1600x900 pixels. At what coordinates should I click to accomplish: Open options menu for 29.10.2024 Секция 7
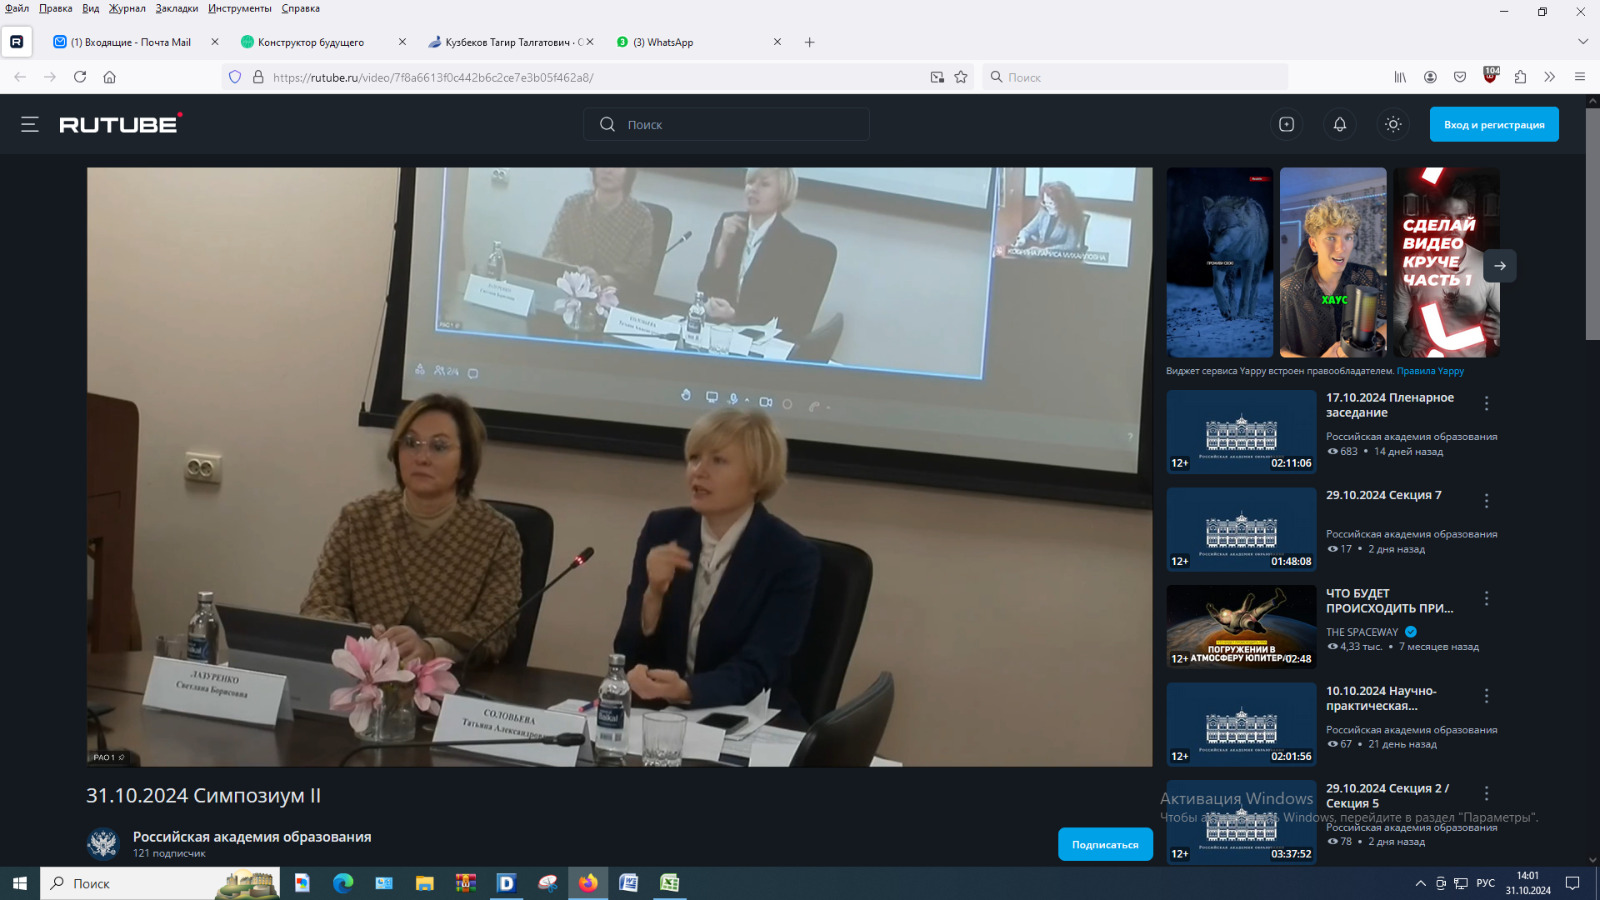click(1486, 501)
